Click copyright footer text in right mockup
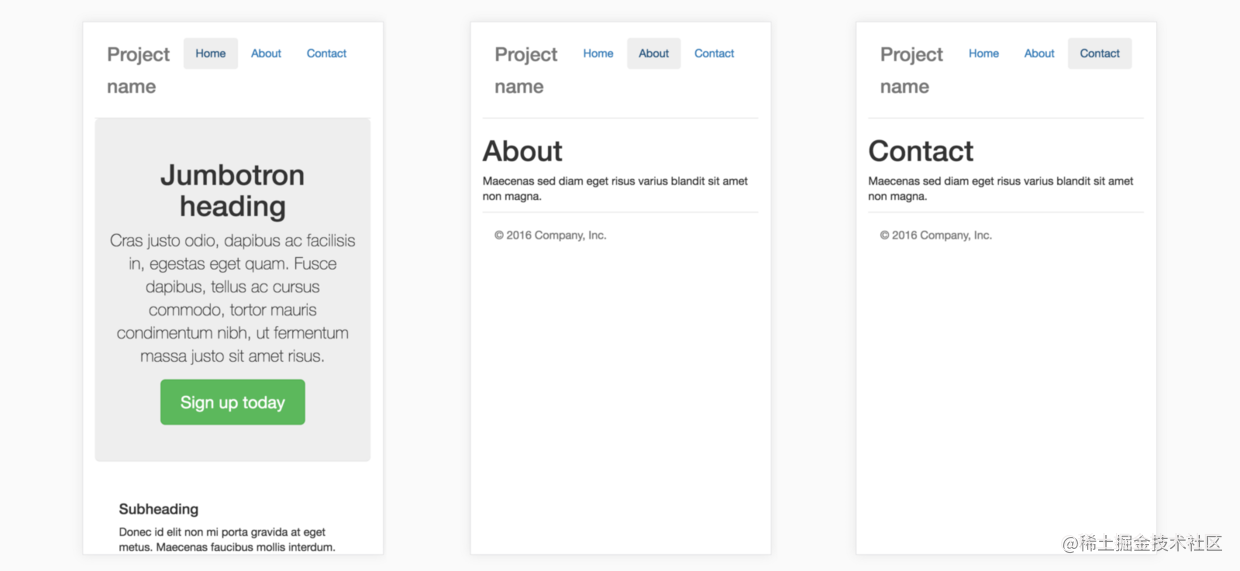Image resolution: width=1240 pixels, height=571 pixels. click(936, 235)
